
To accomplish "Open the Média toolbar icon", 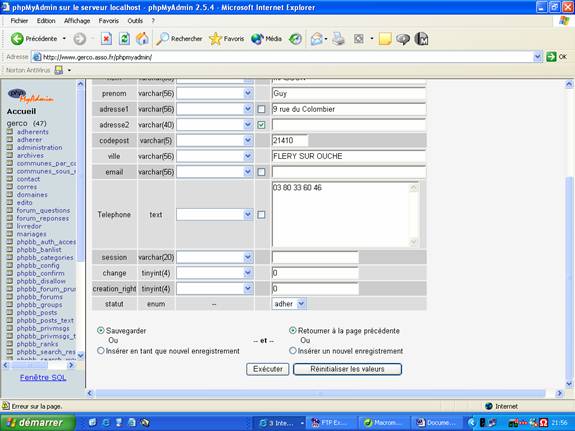I will pyautogui.click(x=266, y=39).
